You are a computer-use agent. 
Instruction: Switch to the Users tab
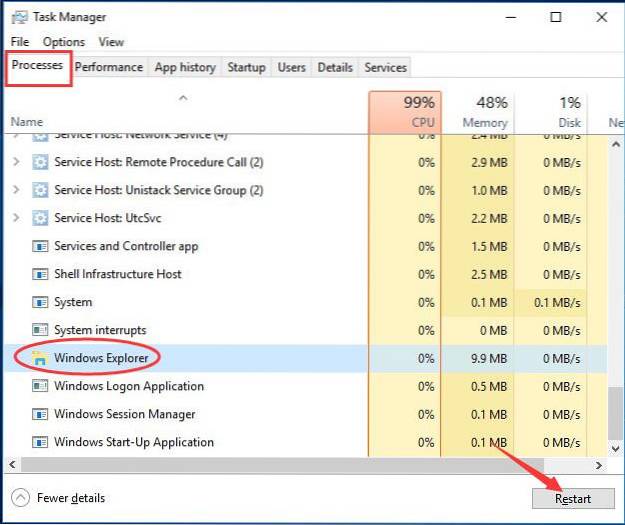coord(291,67)
